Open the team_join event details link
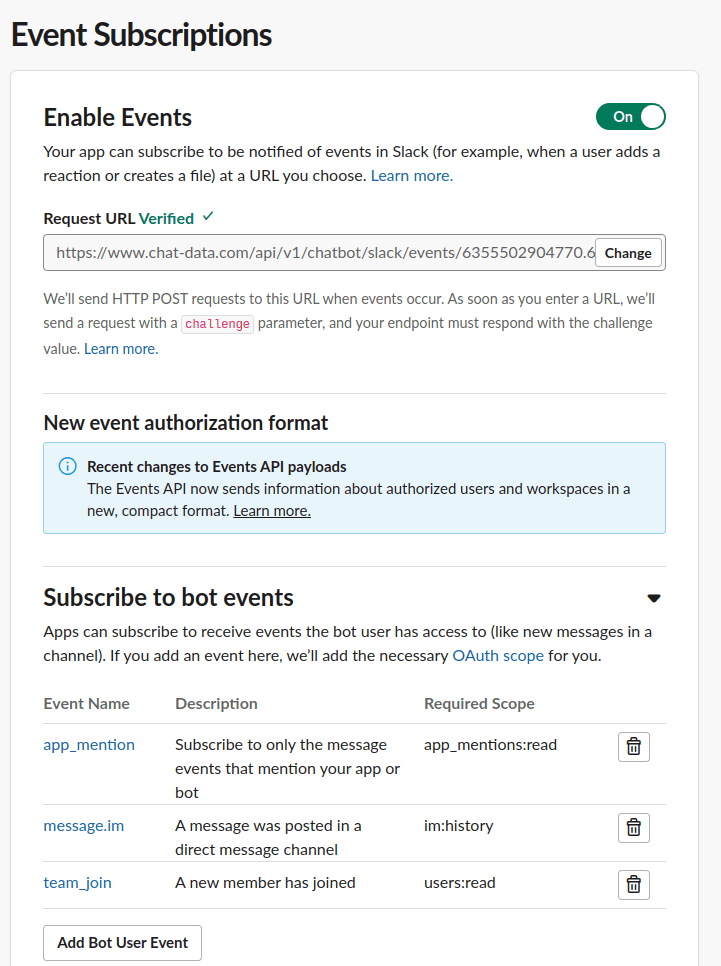This screenshot has height=966, width=721. click(x=77, y=882)
